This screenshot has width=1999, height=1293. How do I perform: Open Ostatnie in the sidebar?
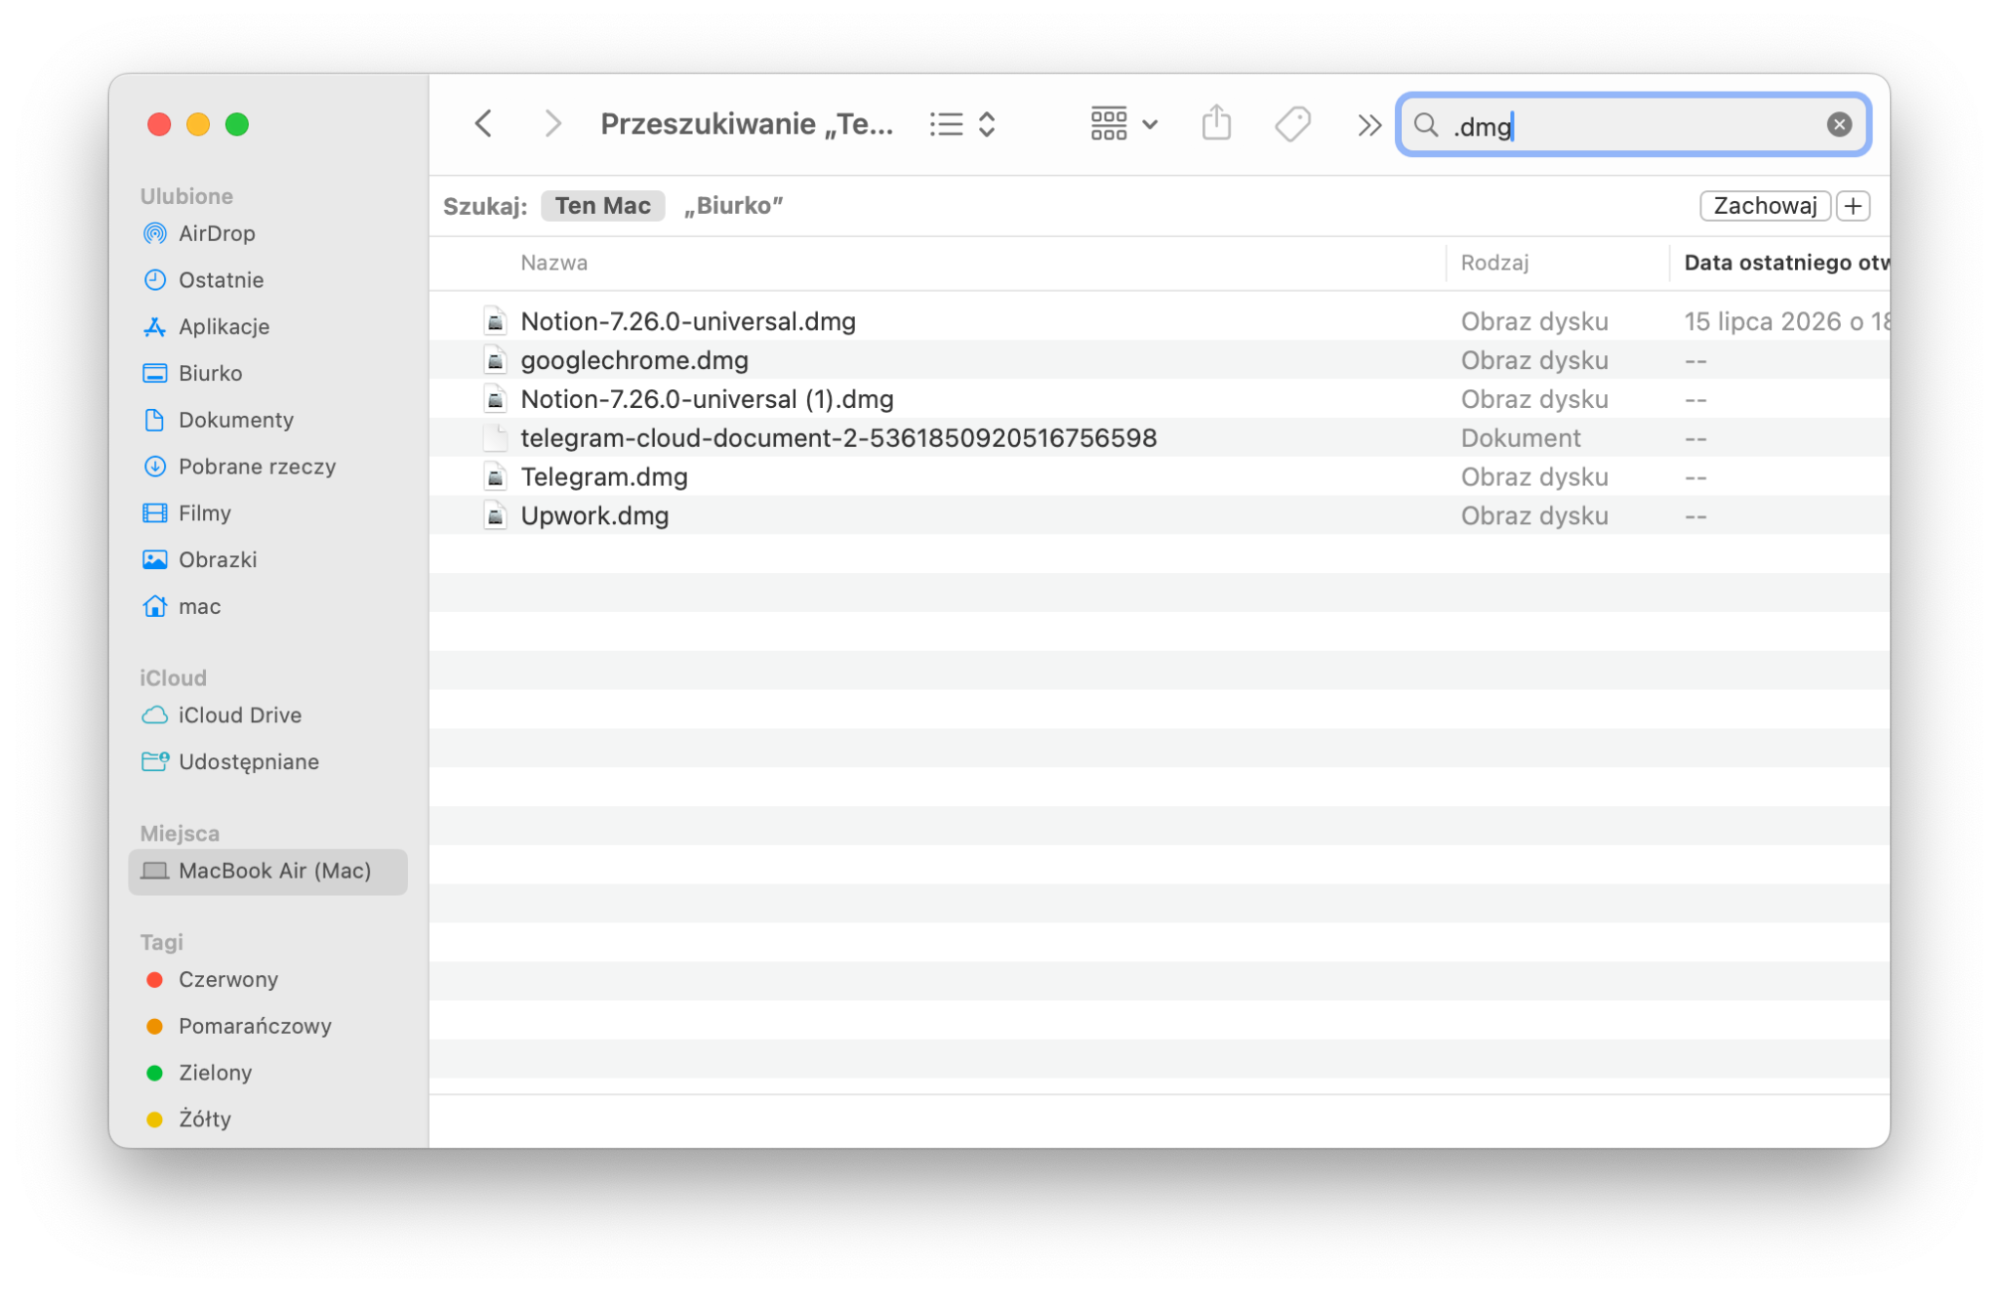(202, 280)
